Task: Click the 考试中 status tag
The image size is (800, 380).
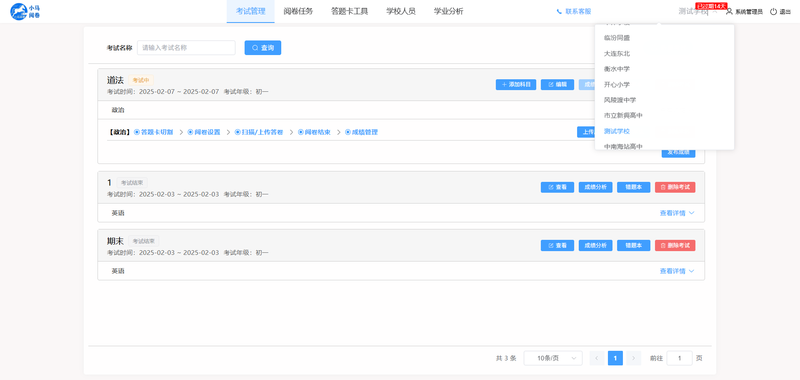Action: tap(141, 80)
